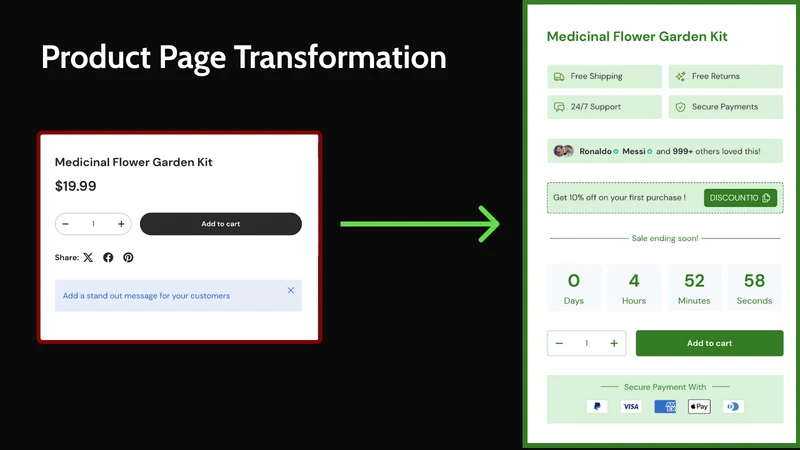Click the 4 Hours countdown box
800x450 pixels.
tap(634, 288)
